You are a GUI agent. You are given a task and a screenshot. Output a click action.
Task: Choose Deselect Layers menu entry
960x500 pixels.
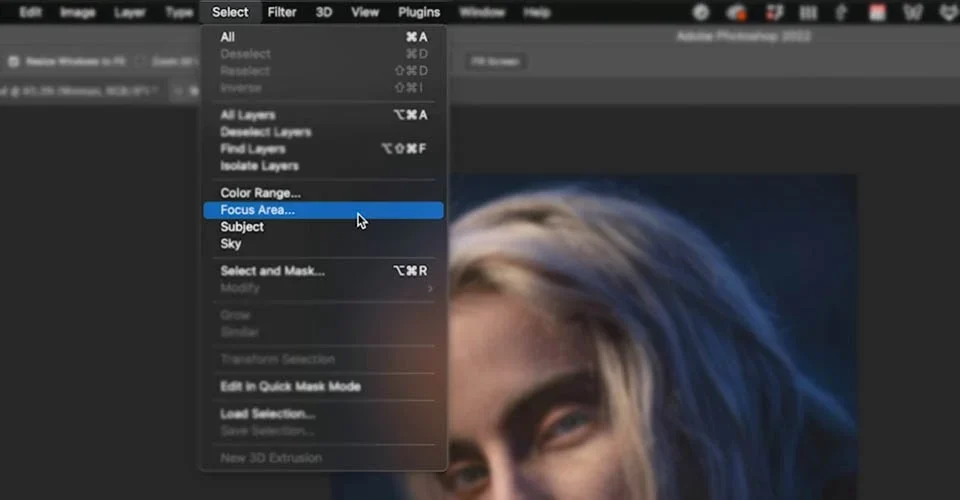[323, 132]
